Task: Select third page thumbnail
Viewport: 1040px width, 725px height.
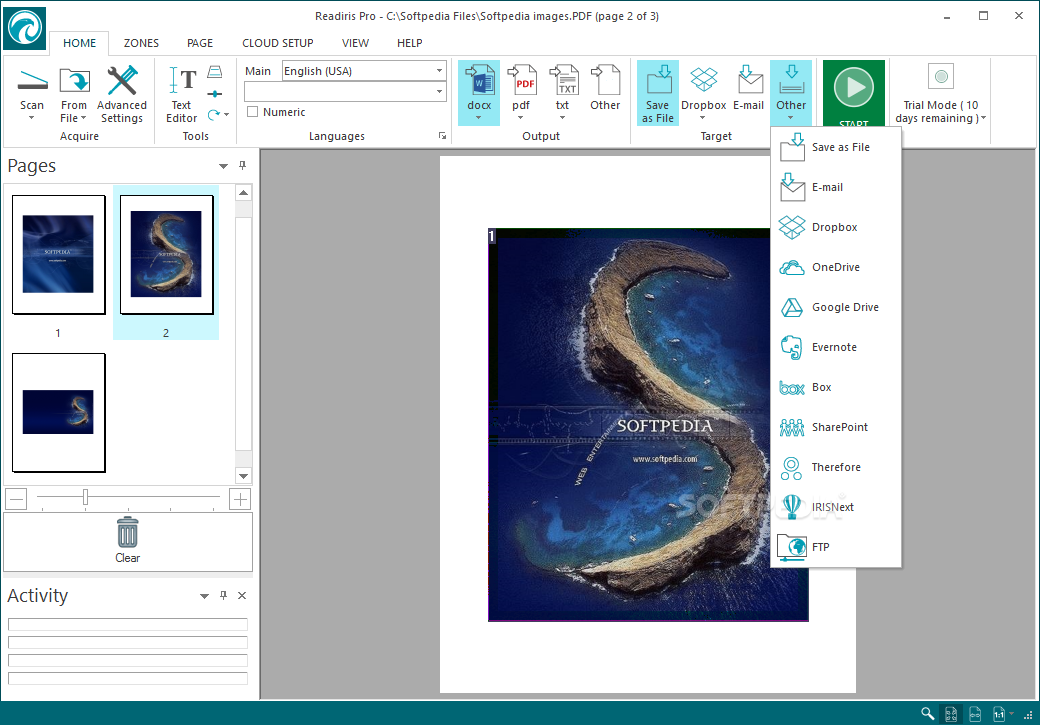Action: [58, 413]
